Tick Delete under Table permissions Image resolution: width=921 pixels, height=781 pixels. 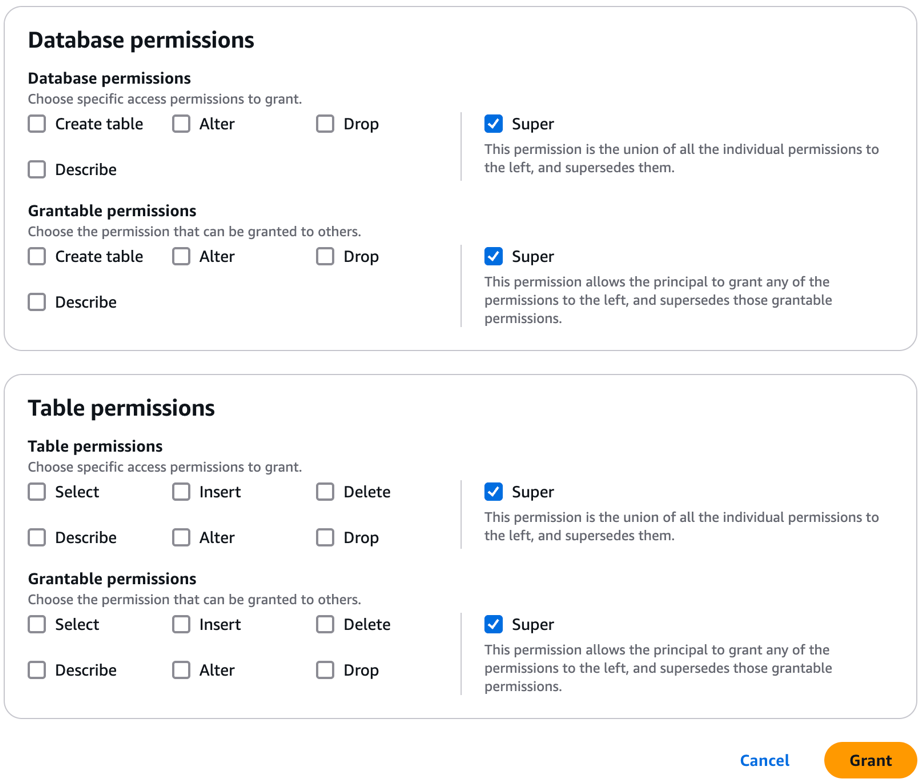(x=325, y=492)
